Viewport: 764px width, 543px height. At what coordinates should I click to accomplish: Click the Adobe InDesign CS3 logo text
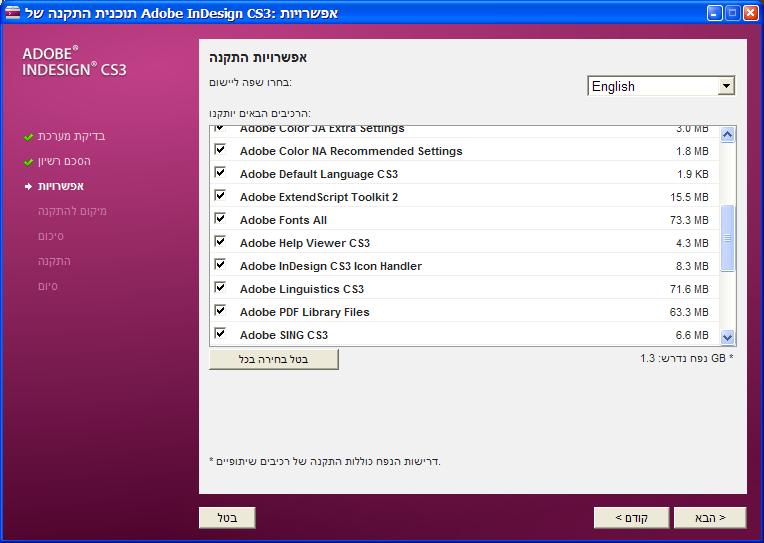74,61
